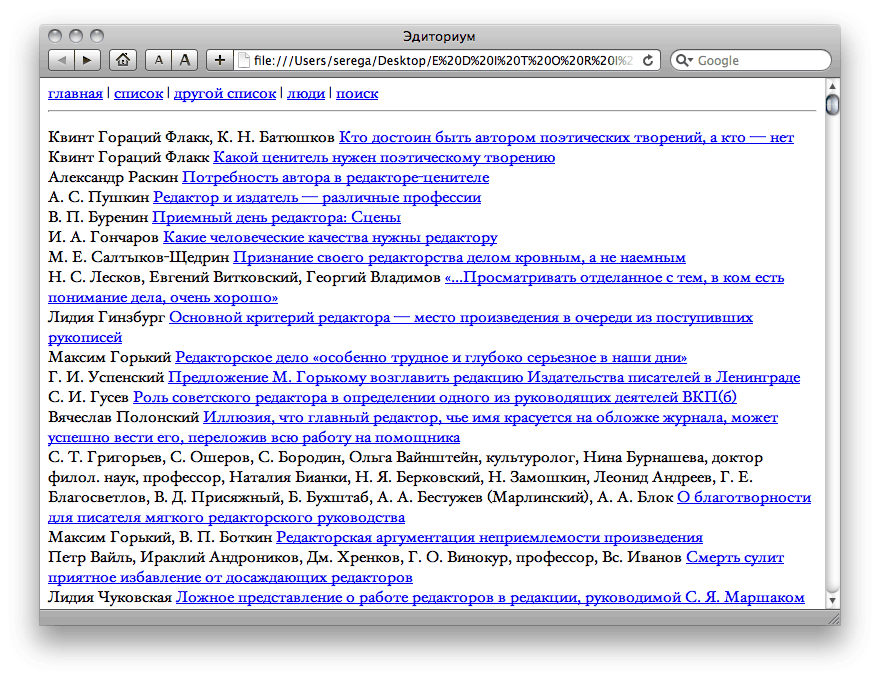880x680 pixels.
Task: Click the file URL address field
Action: pos(440,60)
